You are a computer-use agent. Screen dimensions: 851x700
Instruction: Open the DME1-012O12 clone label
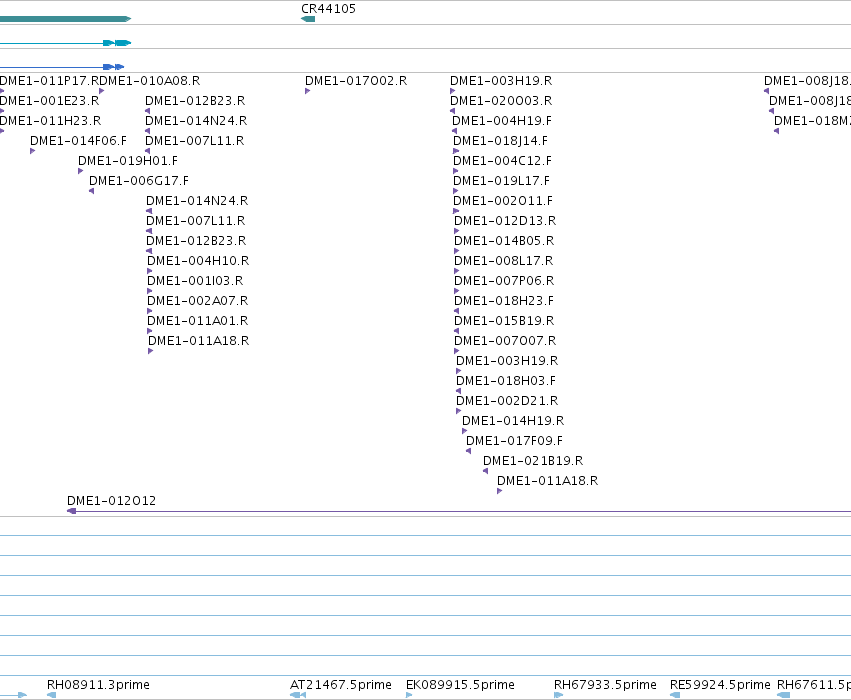(111, 501)
